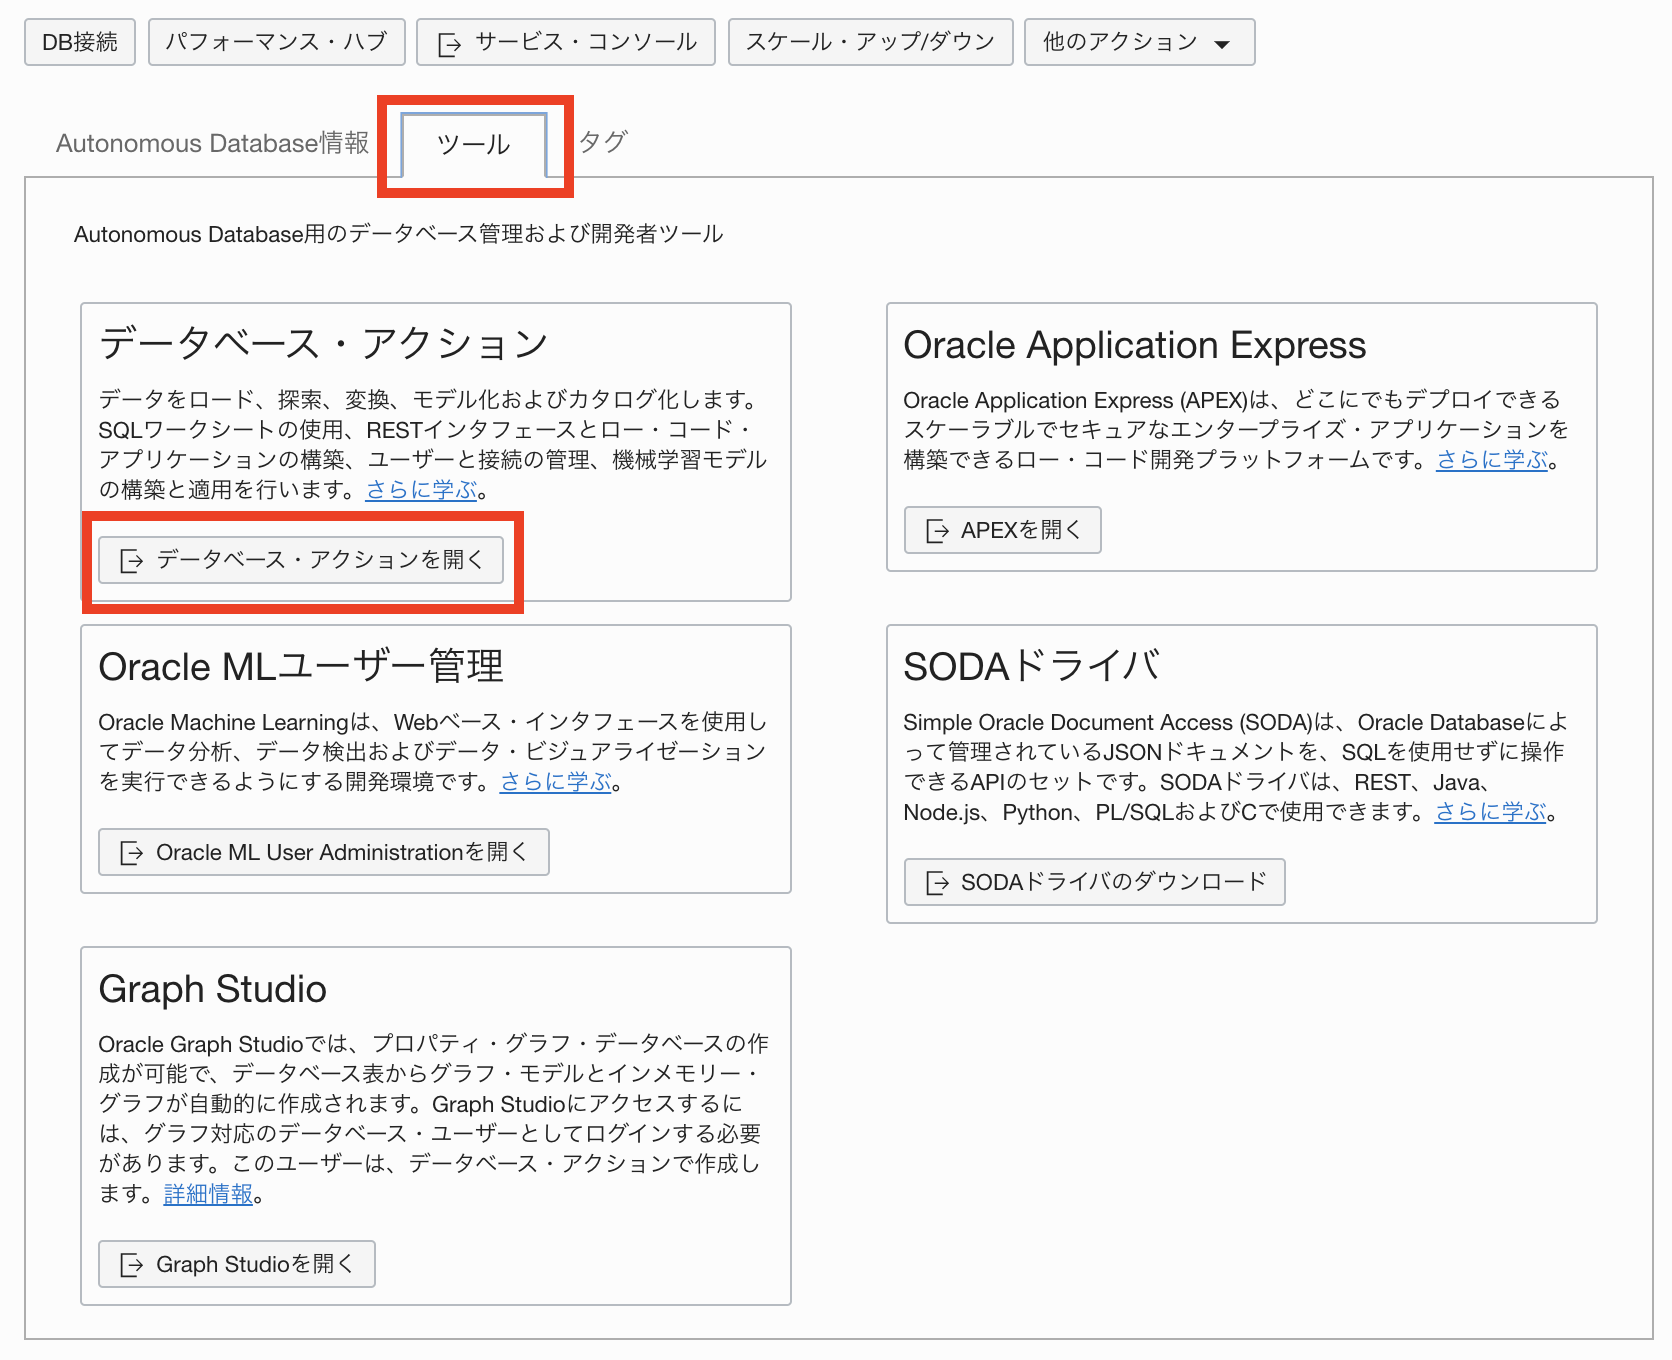Open パフォーマンス・ハブ
The width and height of the screenshot is (1672, 1360).
[x=276, y=42]
